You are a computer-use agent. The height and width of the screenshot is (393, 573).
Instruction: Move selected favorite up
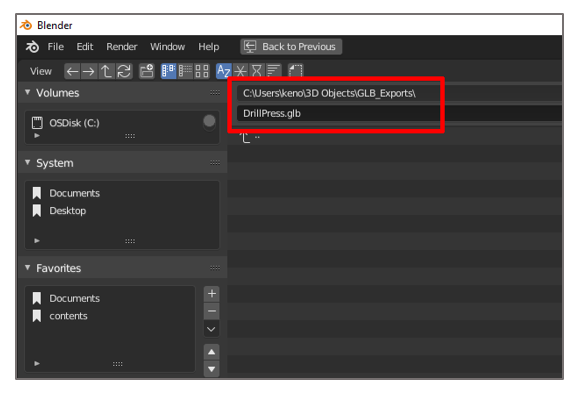click(212, 352)
